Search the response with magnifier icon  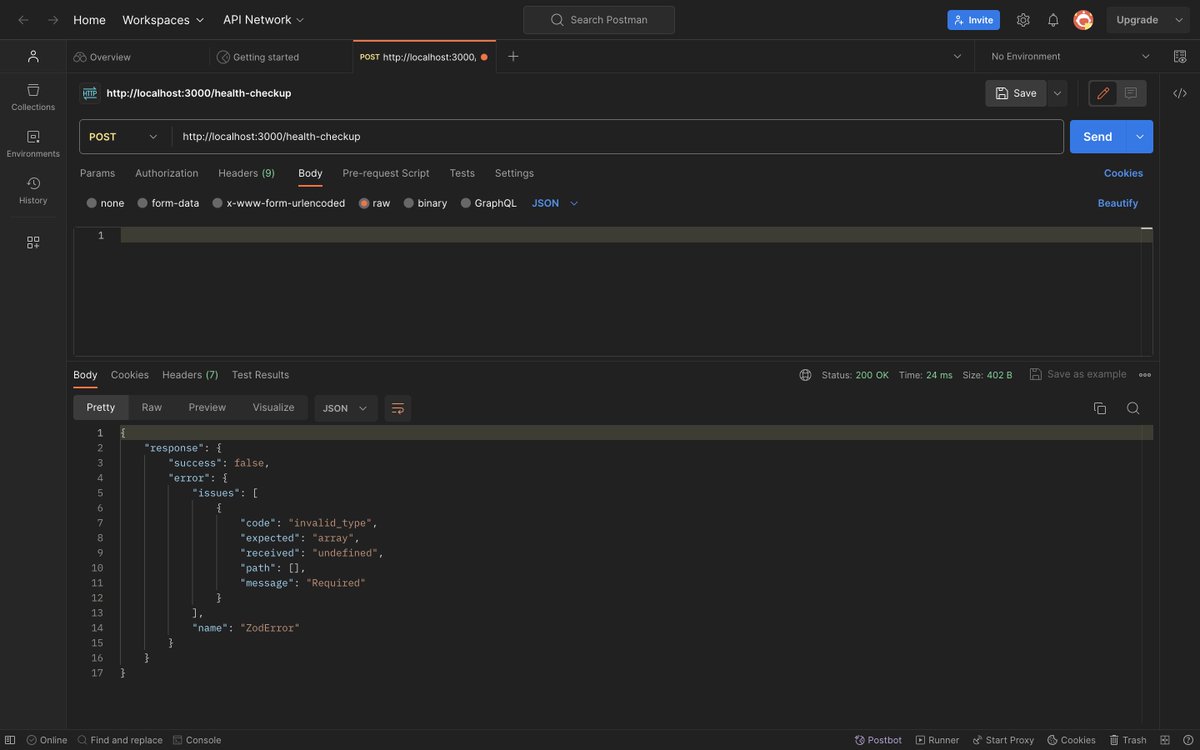coord(1133,408)
